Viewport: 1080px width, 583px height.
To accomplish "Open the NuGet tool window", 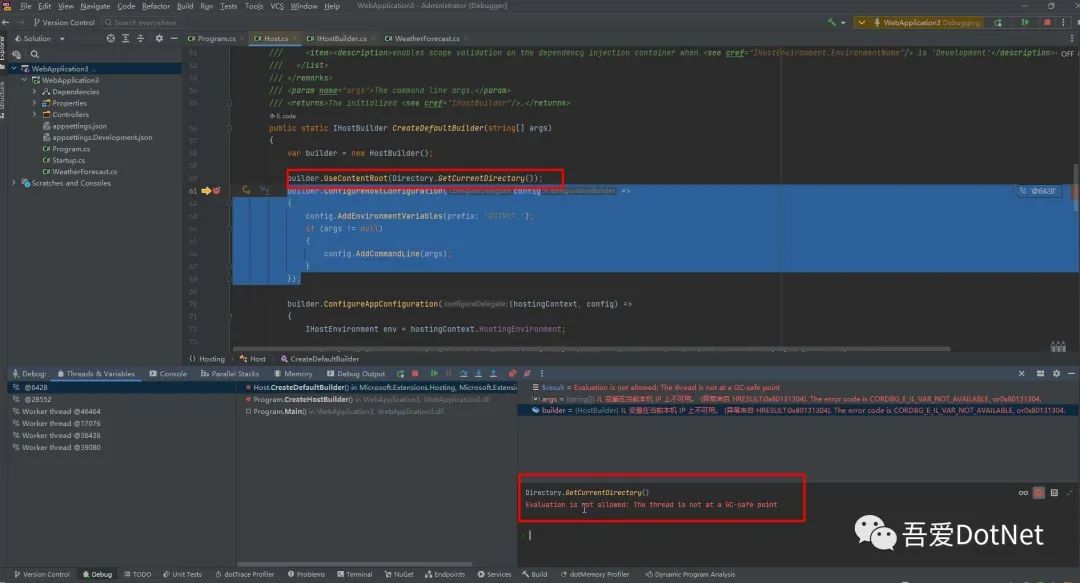I will click(399, 574).
